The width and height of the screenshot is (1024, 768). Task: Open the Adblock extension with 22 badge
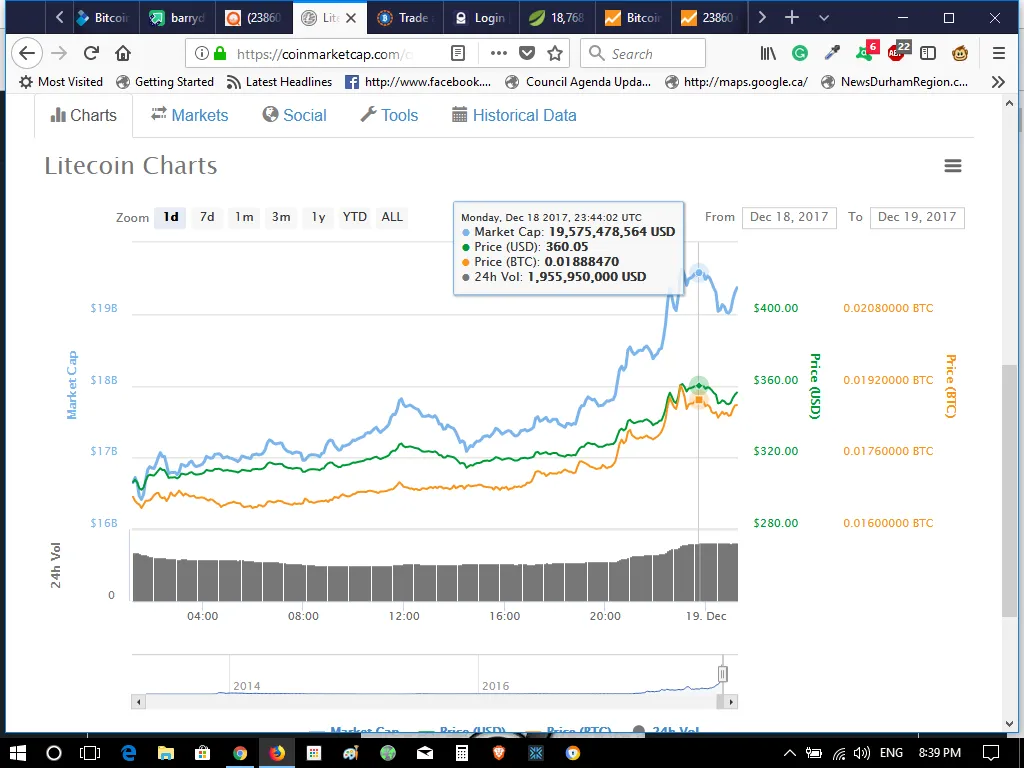[899, 52]
